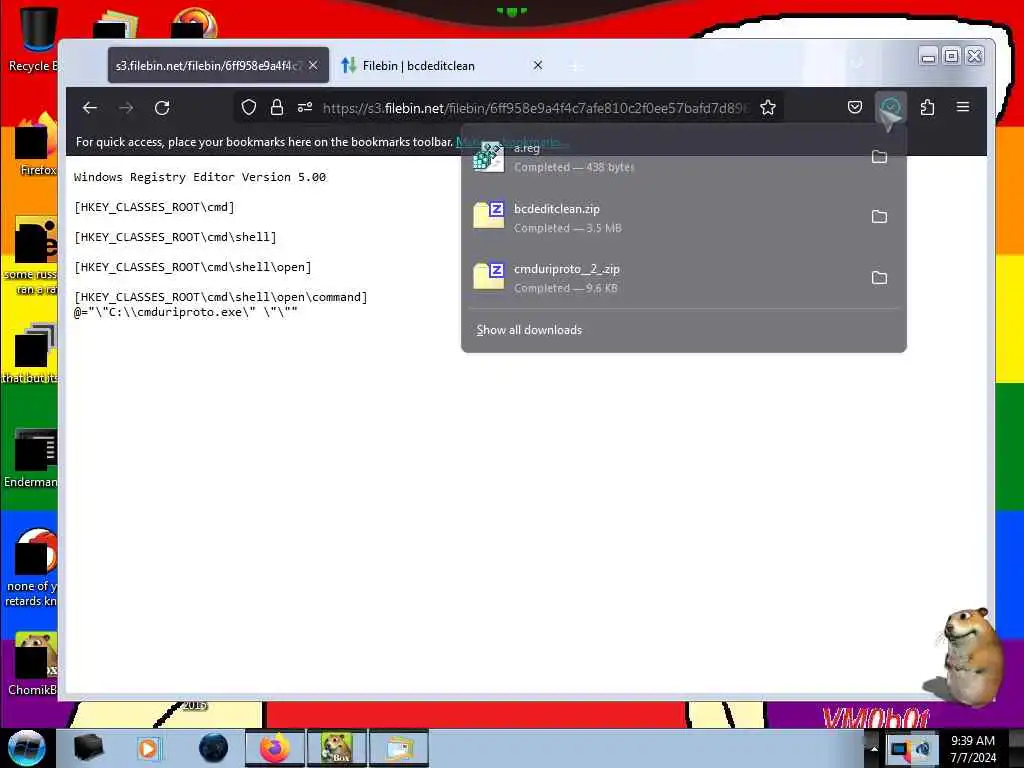1024x768 pixels.
Task: Open tracking protection shield icon
Action: tap(249, 108)
